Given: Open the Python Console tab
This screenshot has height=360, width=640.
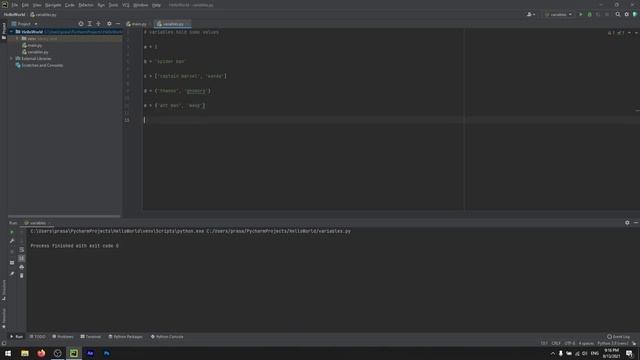Looking at the screenshot, I should point(167,337).
